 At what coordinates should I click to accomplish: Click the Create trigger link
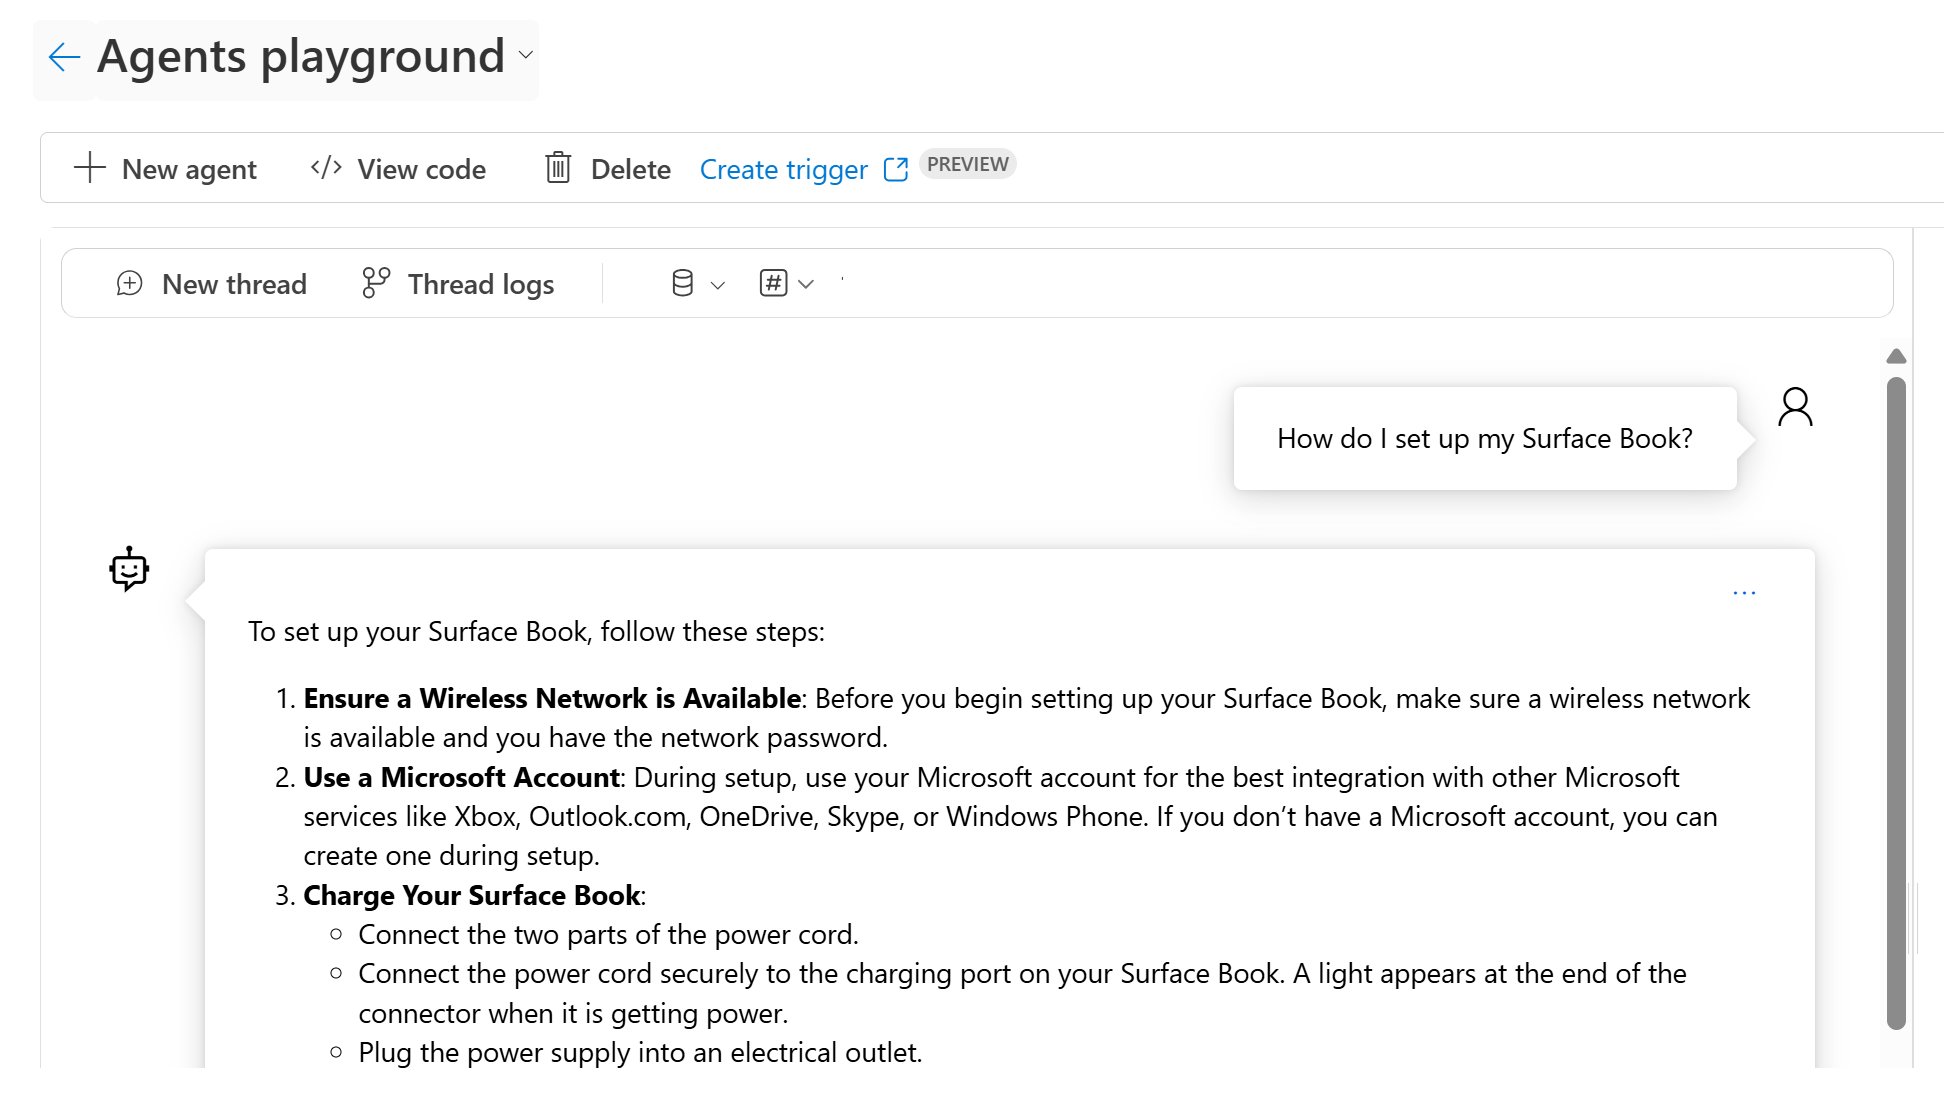[x=783, y=168]
